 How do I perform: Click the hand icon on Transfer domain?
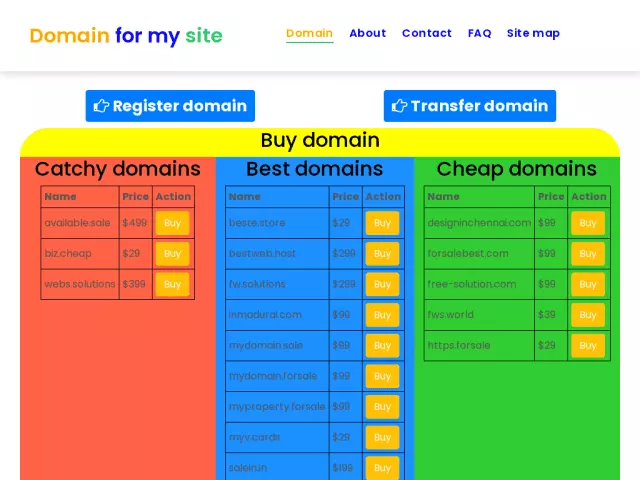[399, 106]
